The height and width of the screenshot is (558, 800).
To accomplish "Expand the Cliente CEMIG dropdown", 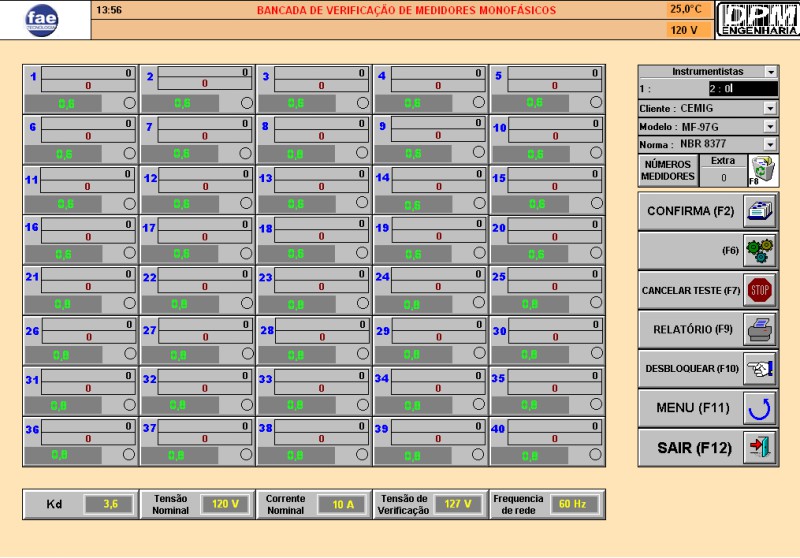I will 770,108.
